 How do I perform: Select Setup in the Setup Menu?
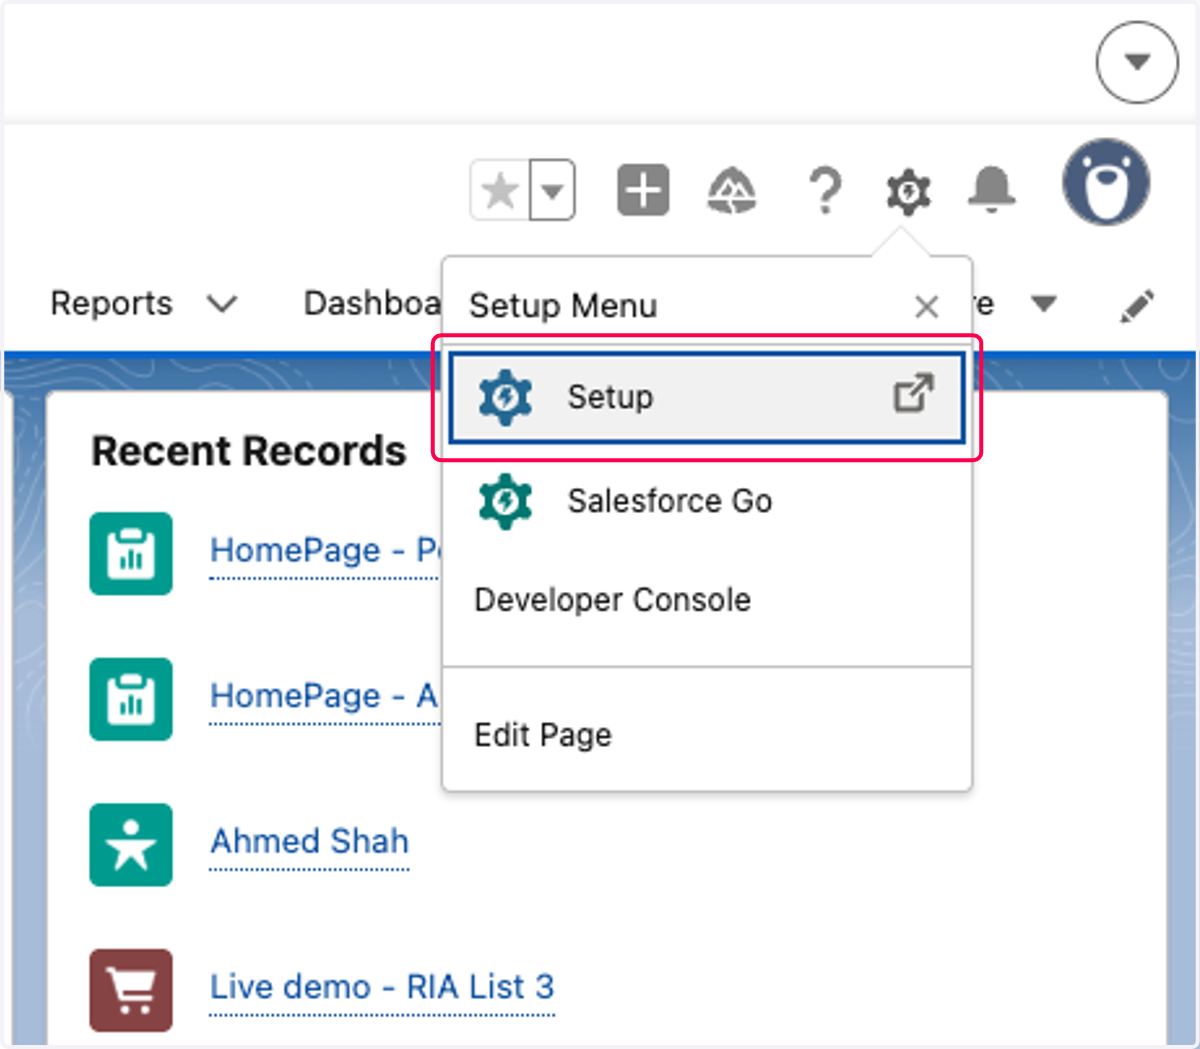click(706, 397)
